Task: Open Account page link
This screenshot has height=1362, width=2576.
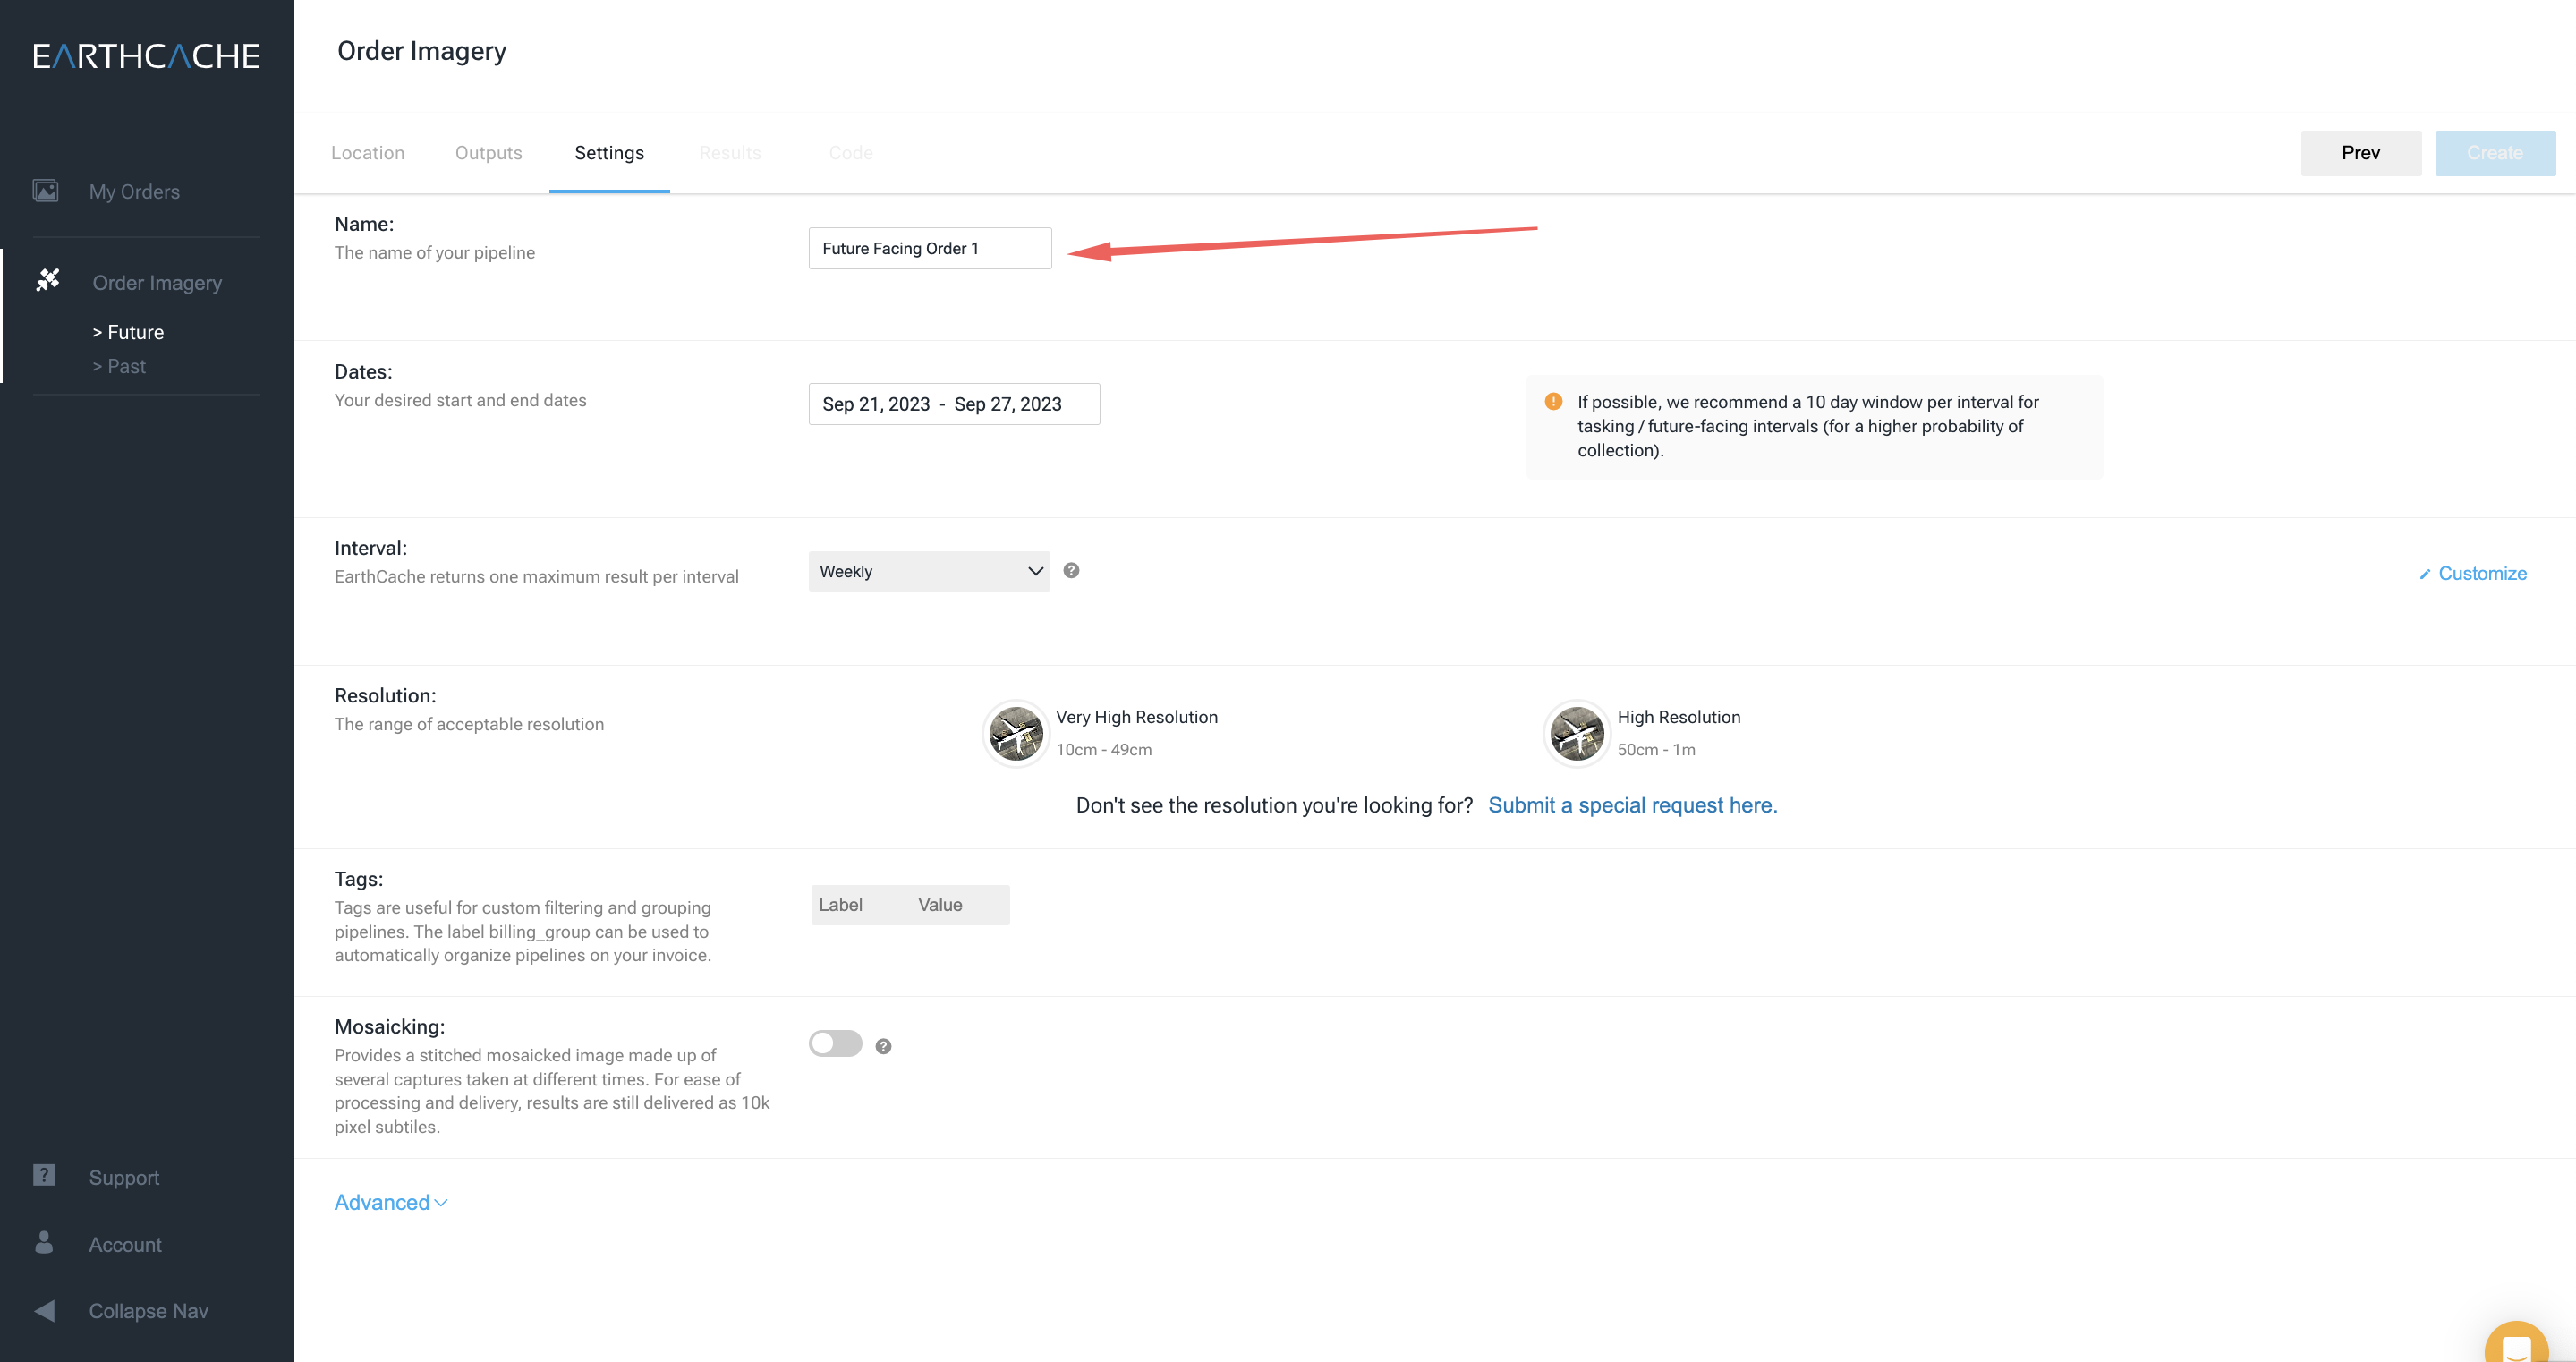Action: [125, 1244]
